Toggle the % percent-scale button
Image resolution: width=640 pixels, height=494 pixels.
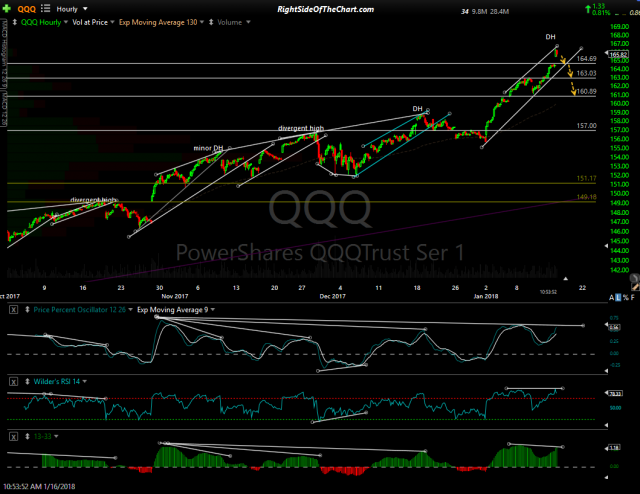tap(625, 298)
